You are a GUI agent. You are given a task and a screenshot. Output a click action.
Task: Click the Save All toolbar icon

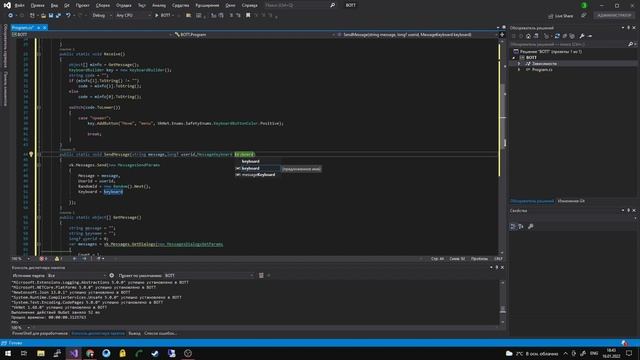58,16
